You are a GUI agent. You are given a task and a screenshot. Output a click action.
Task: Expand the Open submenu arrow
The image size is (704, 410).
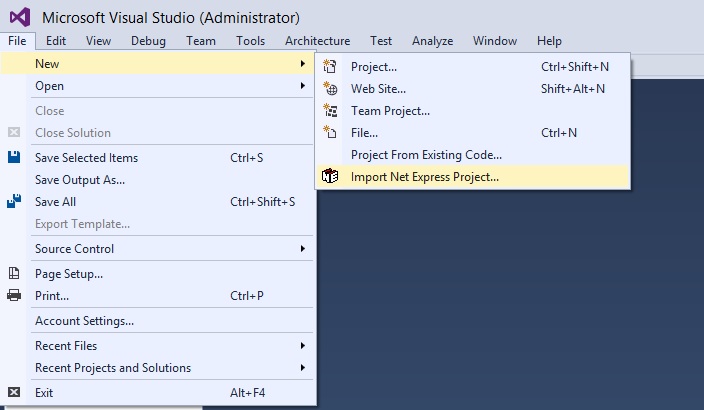coord(302,86)
